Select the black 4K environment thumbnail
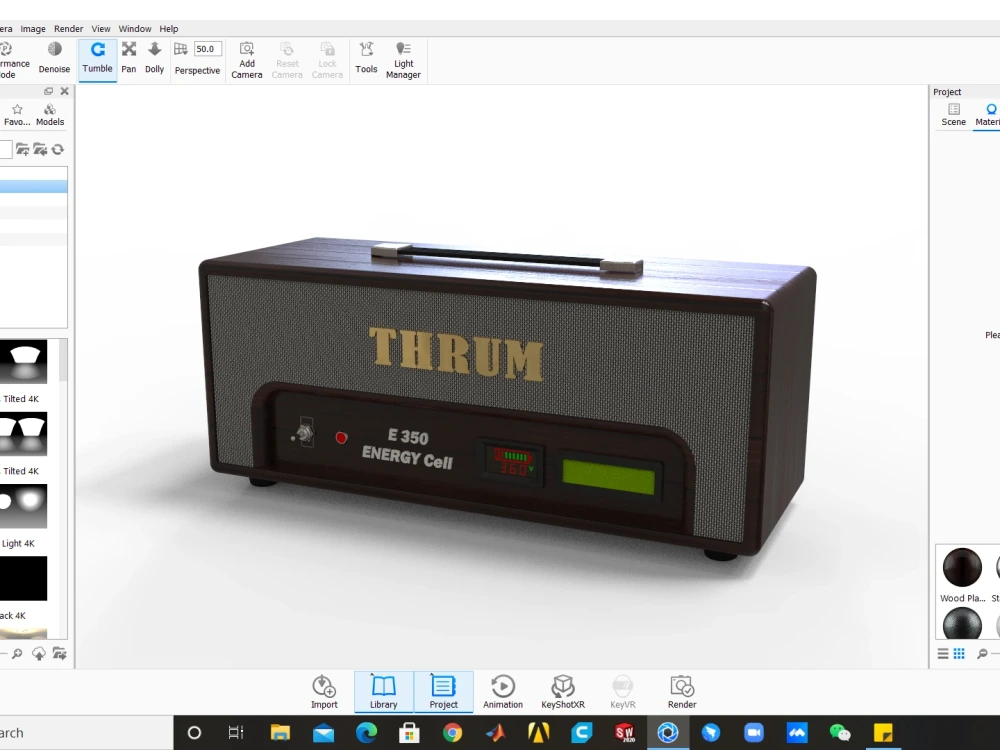 pyautogui.click(x=24, y=578)
